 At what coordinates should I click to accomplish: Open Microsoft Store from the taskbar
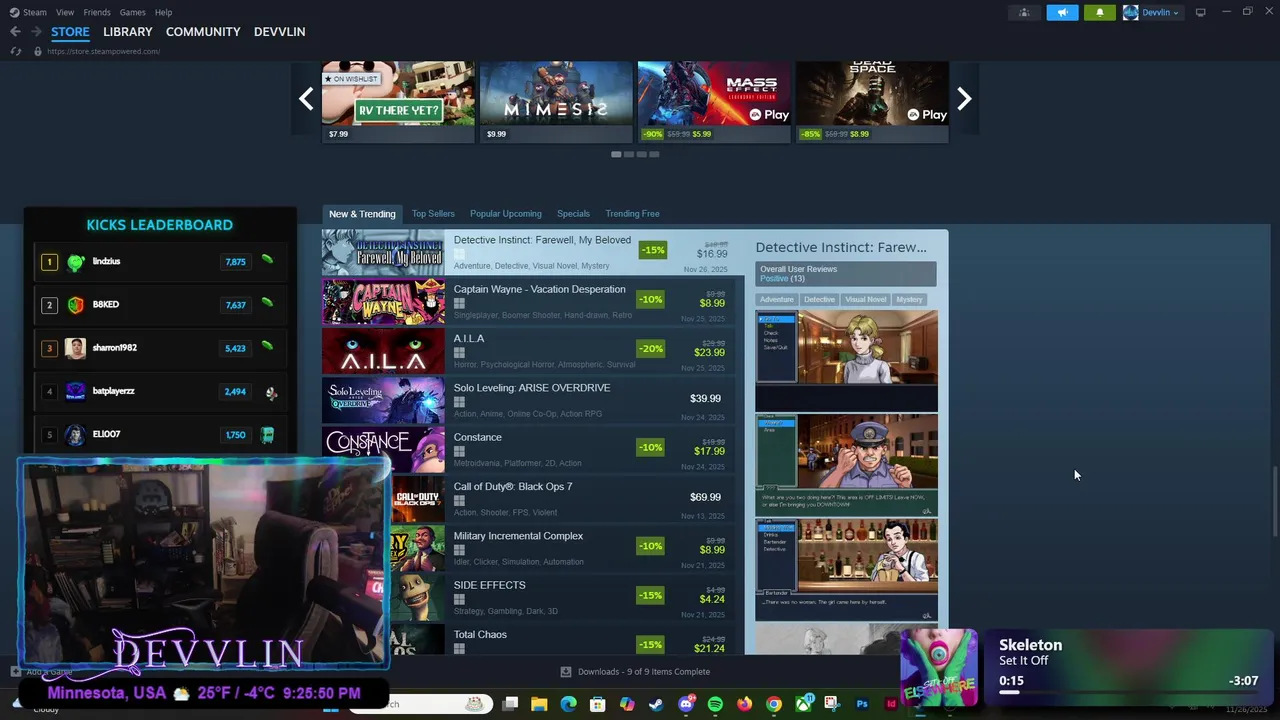[x=597, y=704]
